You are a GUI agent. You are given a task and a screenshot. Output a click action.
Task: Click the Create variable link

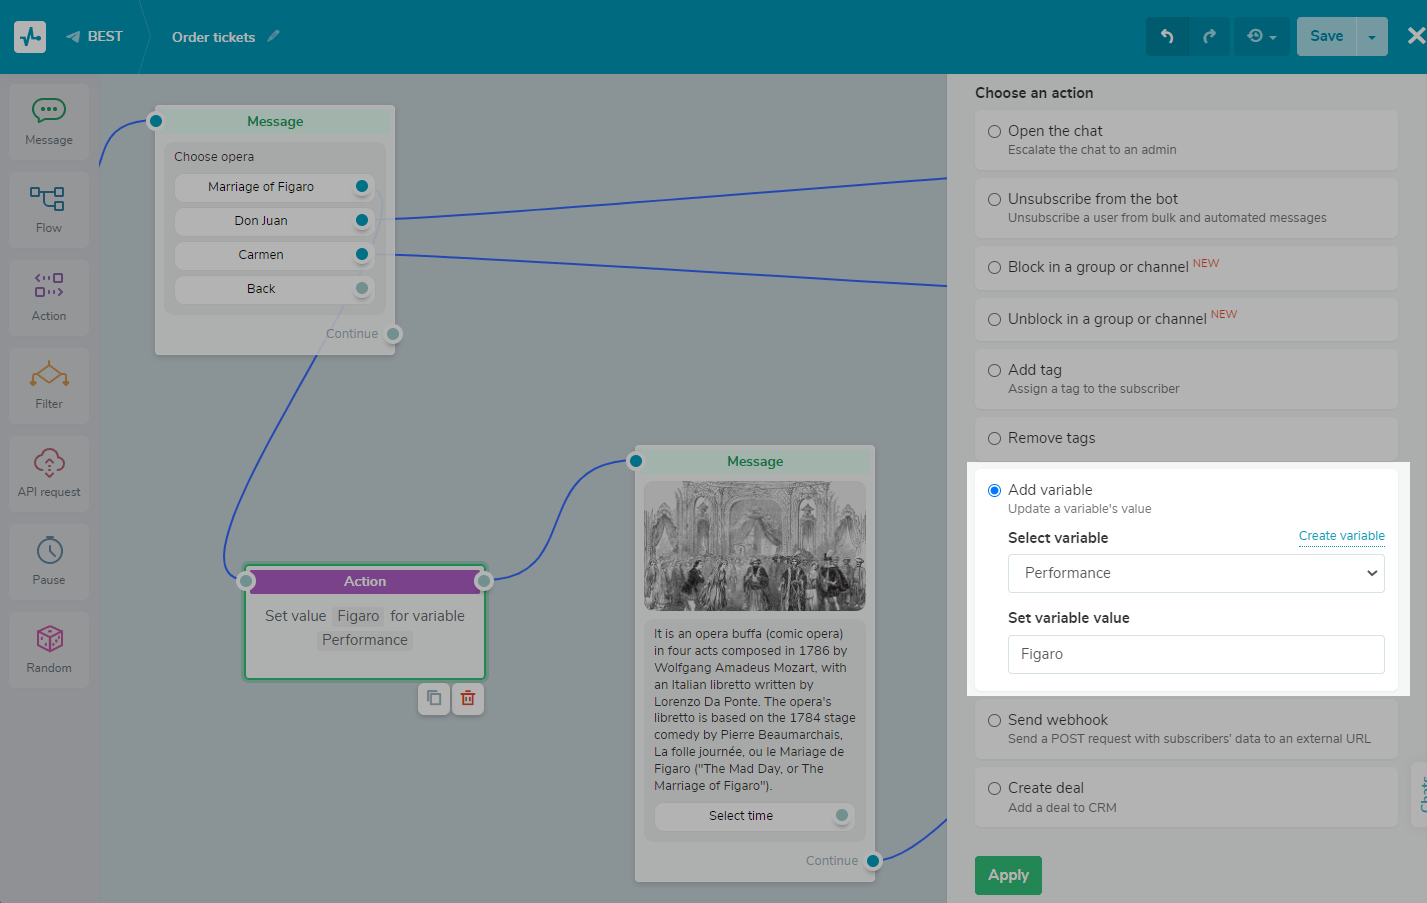1341,536
